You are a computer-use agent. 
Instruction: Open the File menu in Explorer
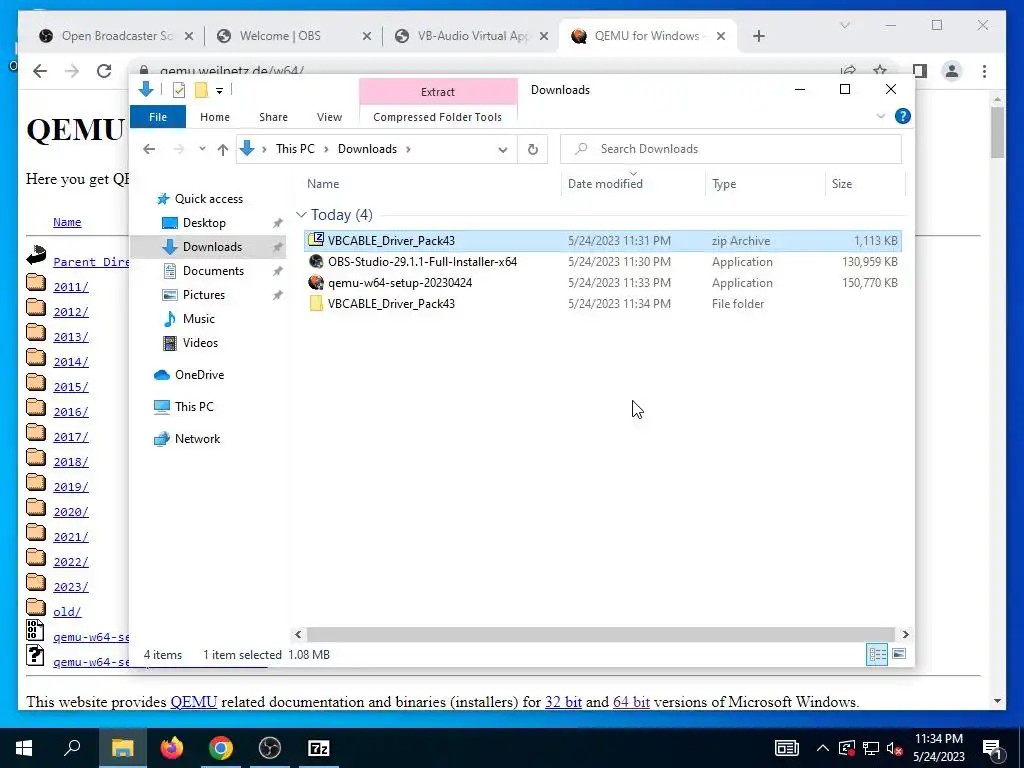tap(158, 117)
